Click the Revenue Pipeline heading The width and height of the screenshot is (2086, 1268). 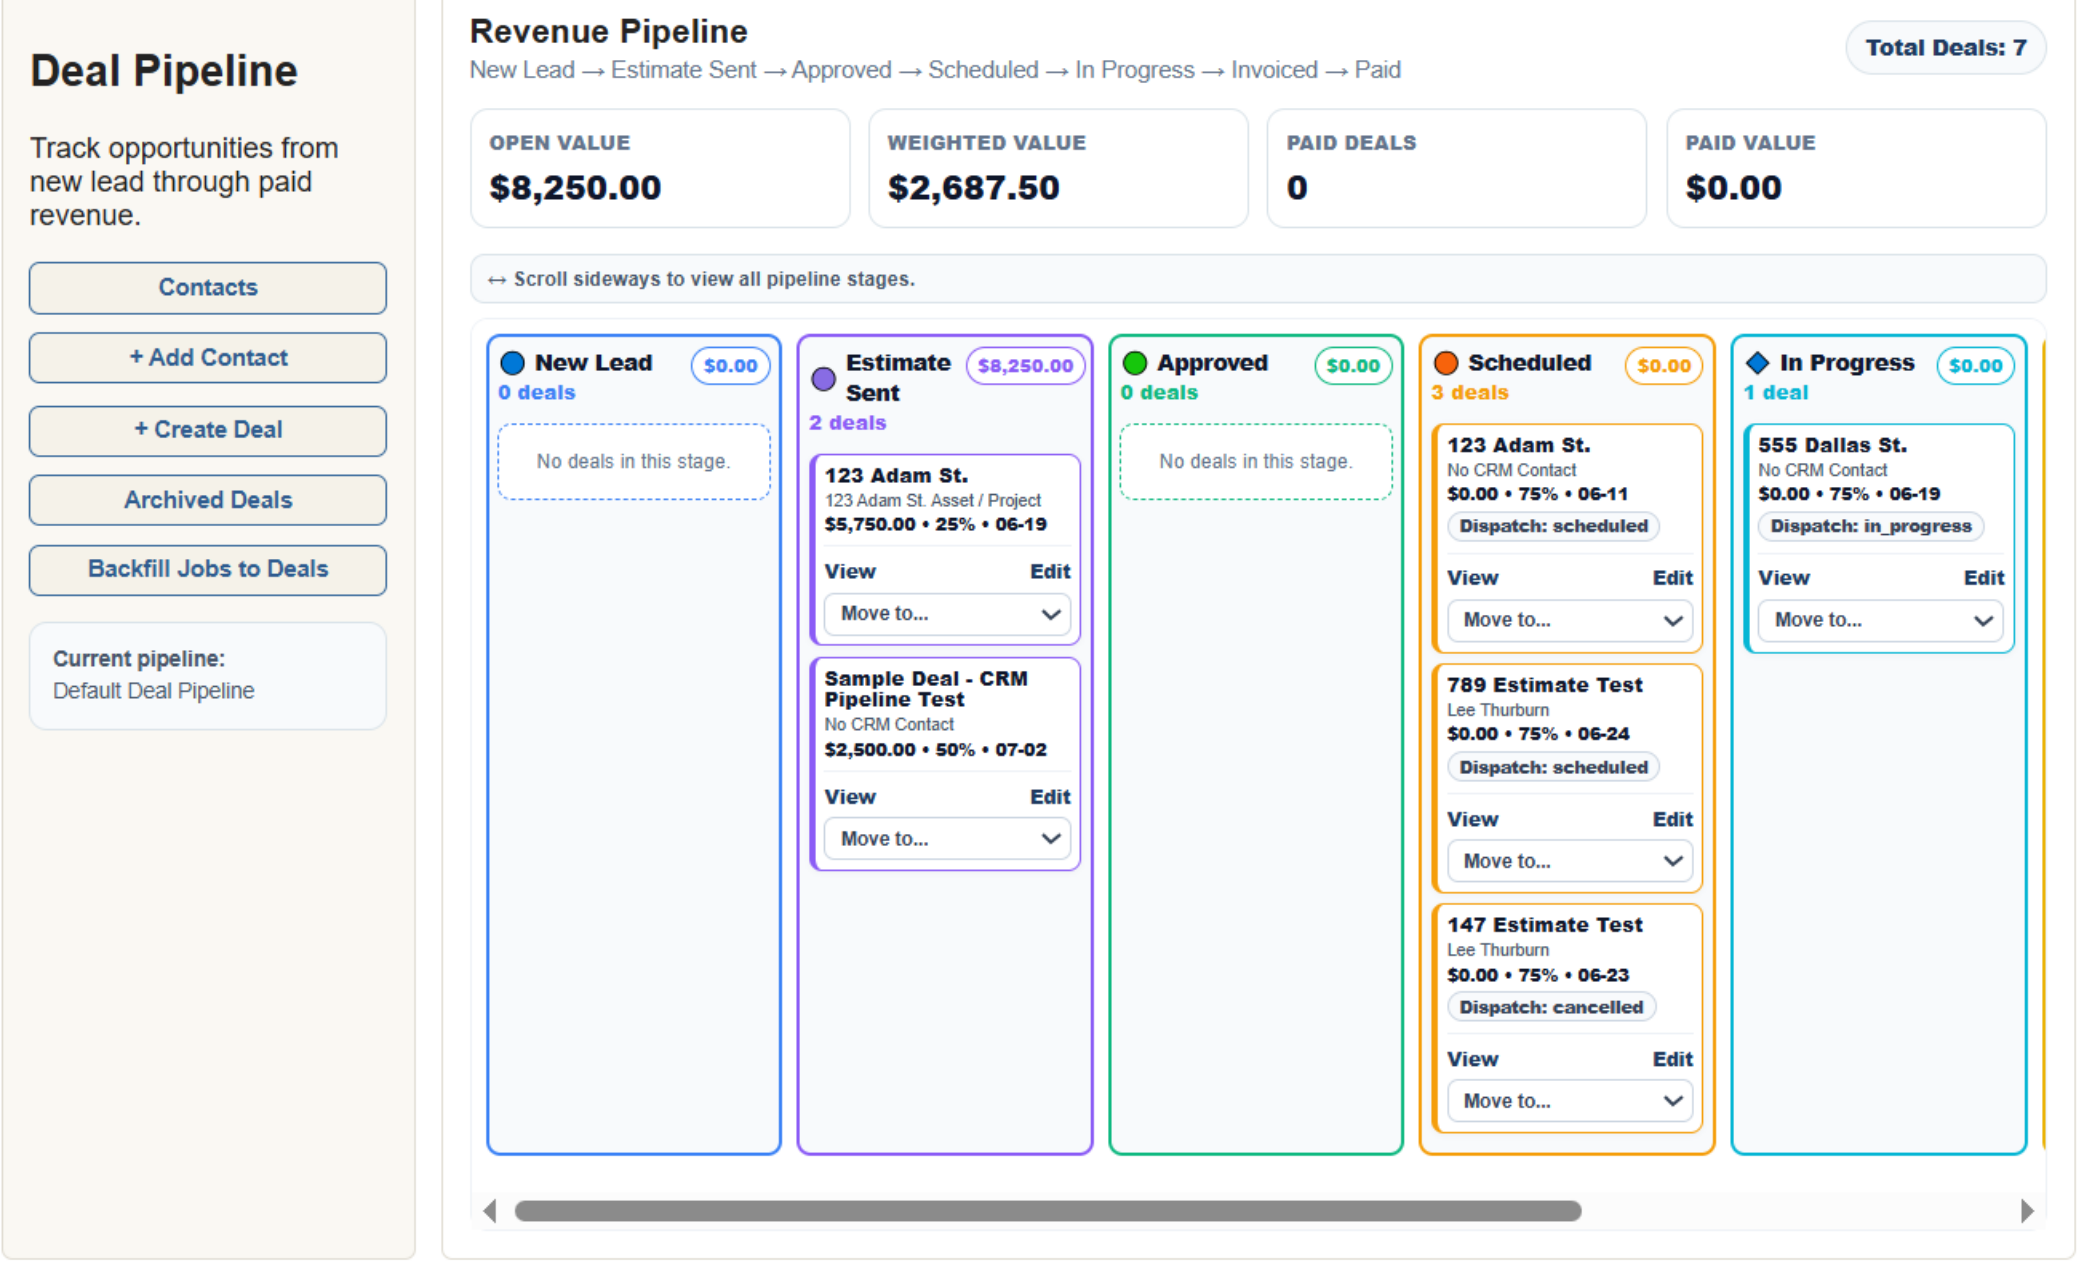tap(608, 31)
